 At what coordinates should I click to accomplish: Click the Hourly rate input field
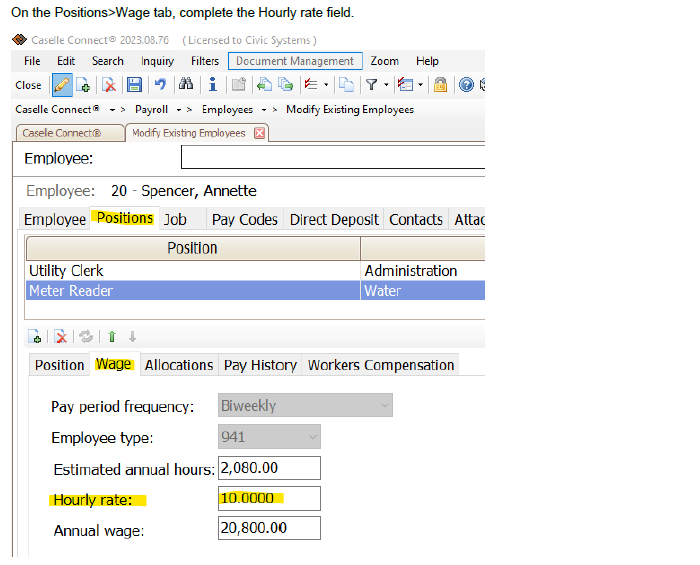point(268,498)
